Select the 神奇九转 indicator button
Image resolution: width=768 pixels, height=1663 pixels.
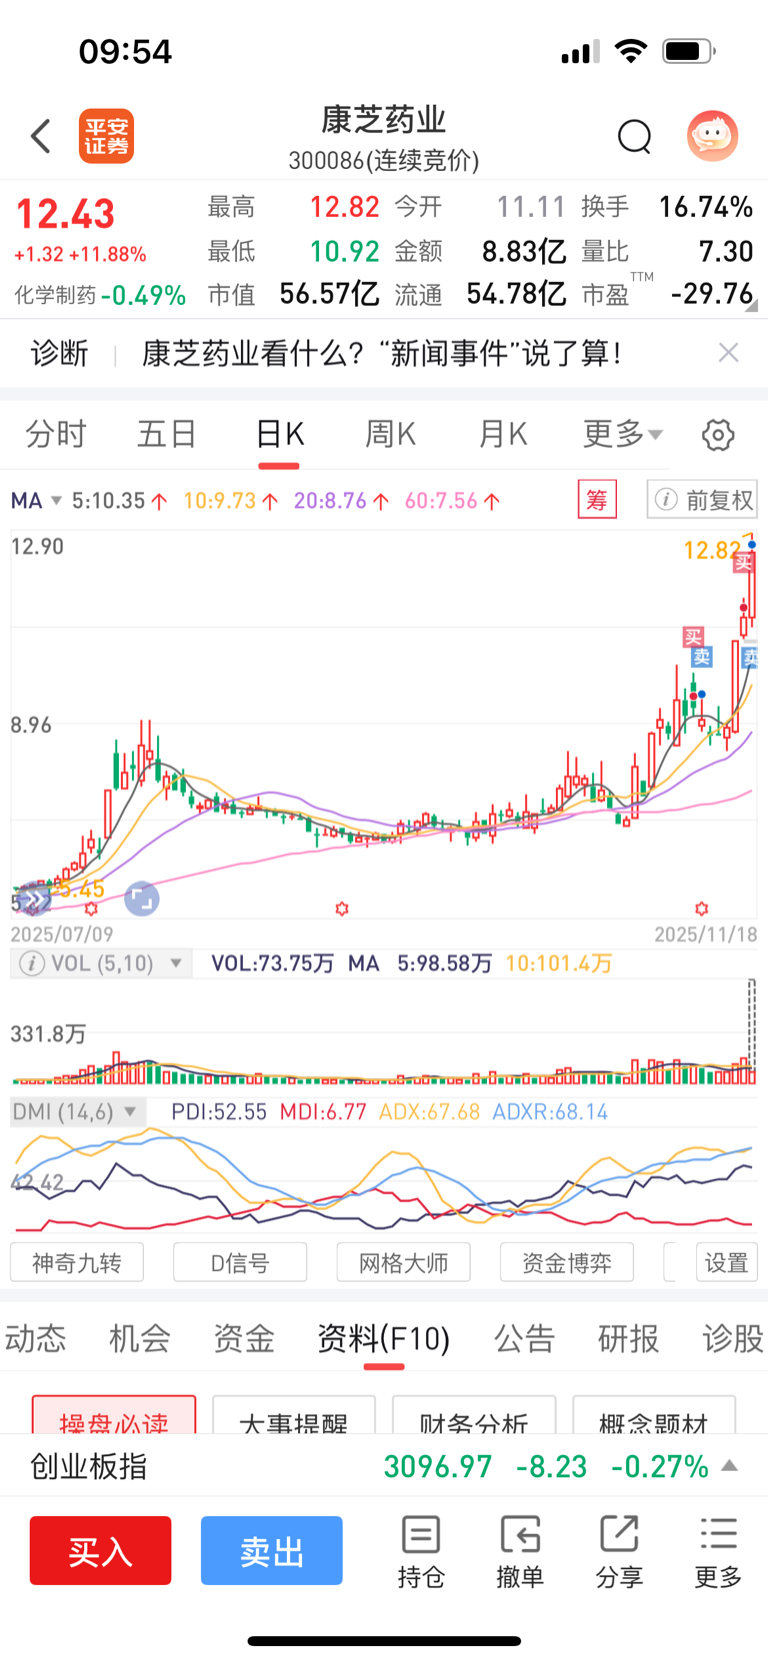point(77,1262)
